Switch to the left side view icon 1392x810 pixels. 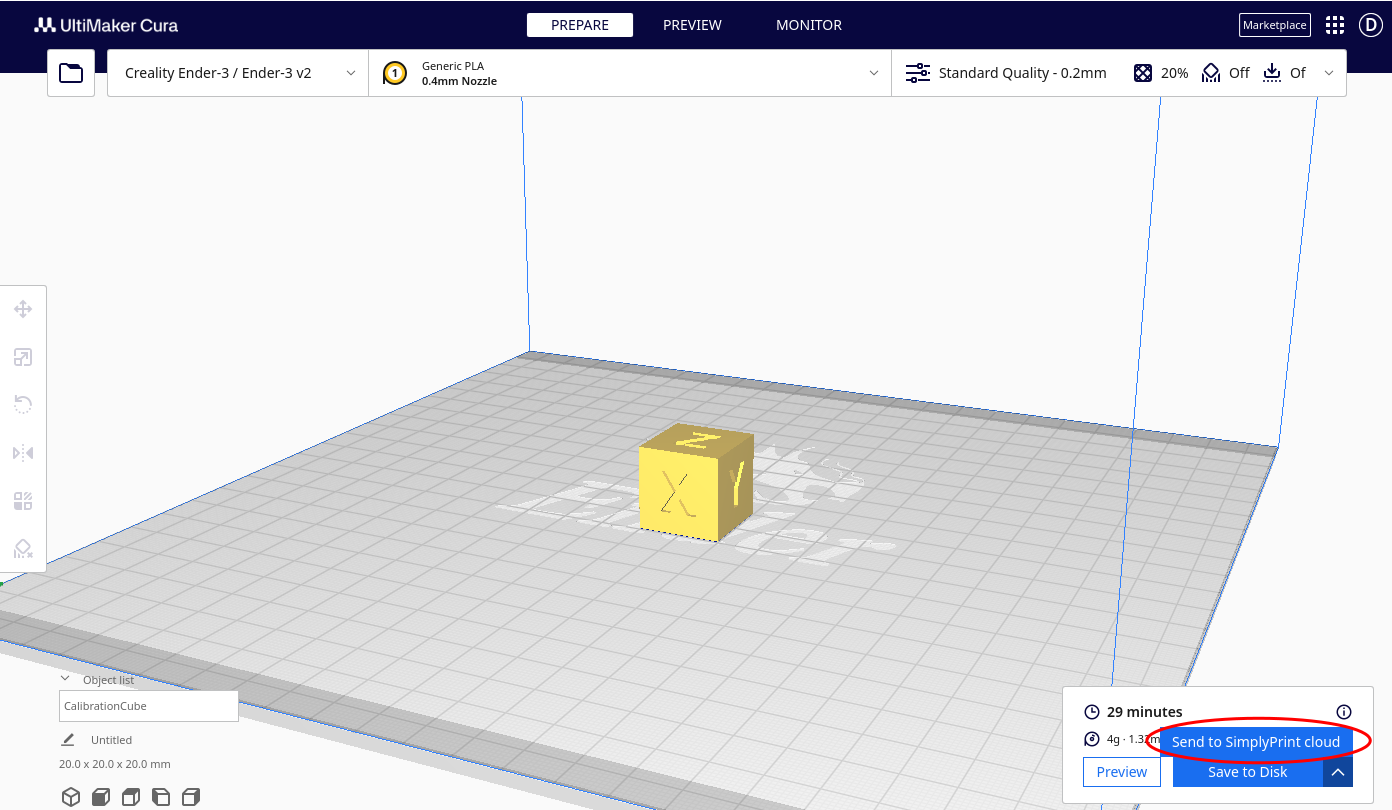[x=161, y=797]
